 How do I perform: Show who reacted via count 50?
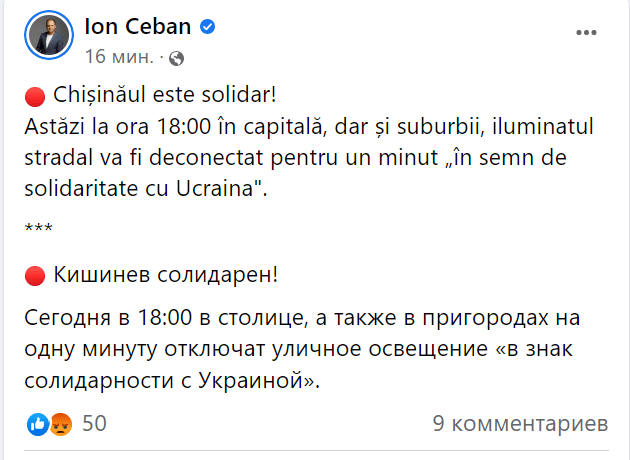pos(94,423)
